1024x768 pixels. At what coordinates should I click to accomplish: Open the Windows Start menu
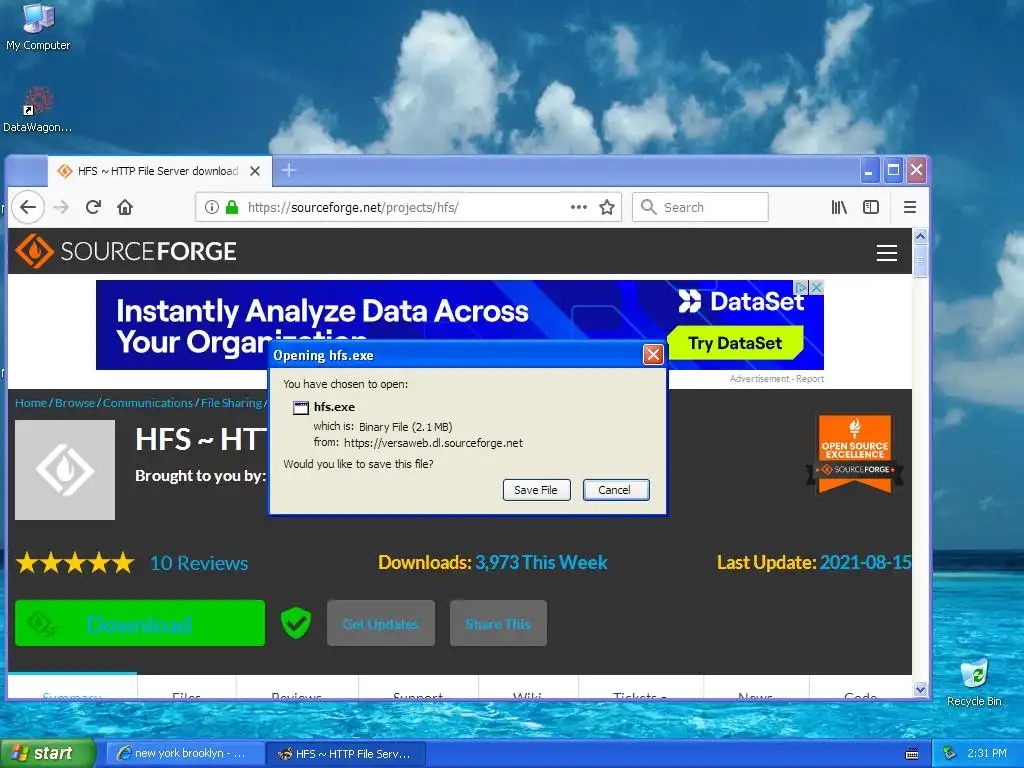click(x=47, y=753)
